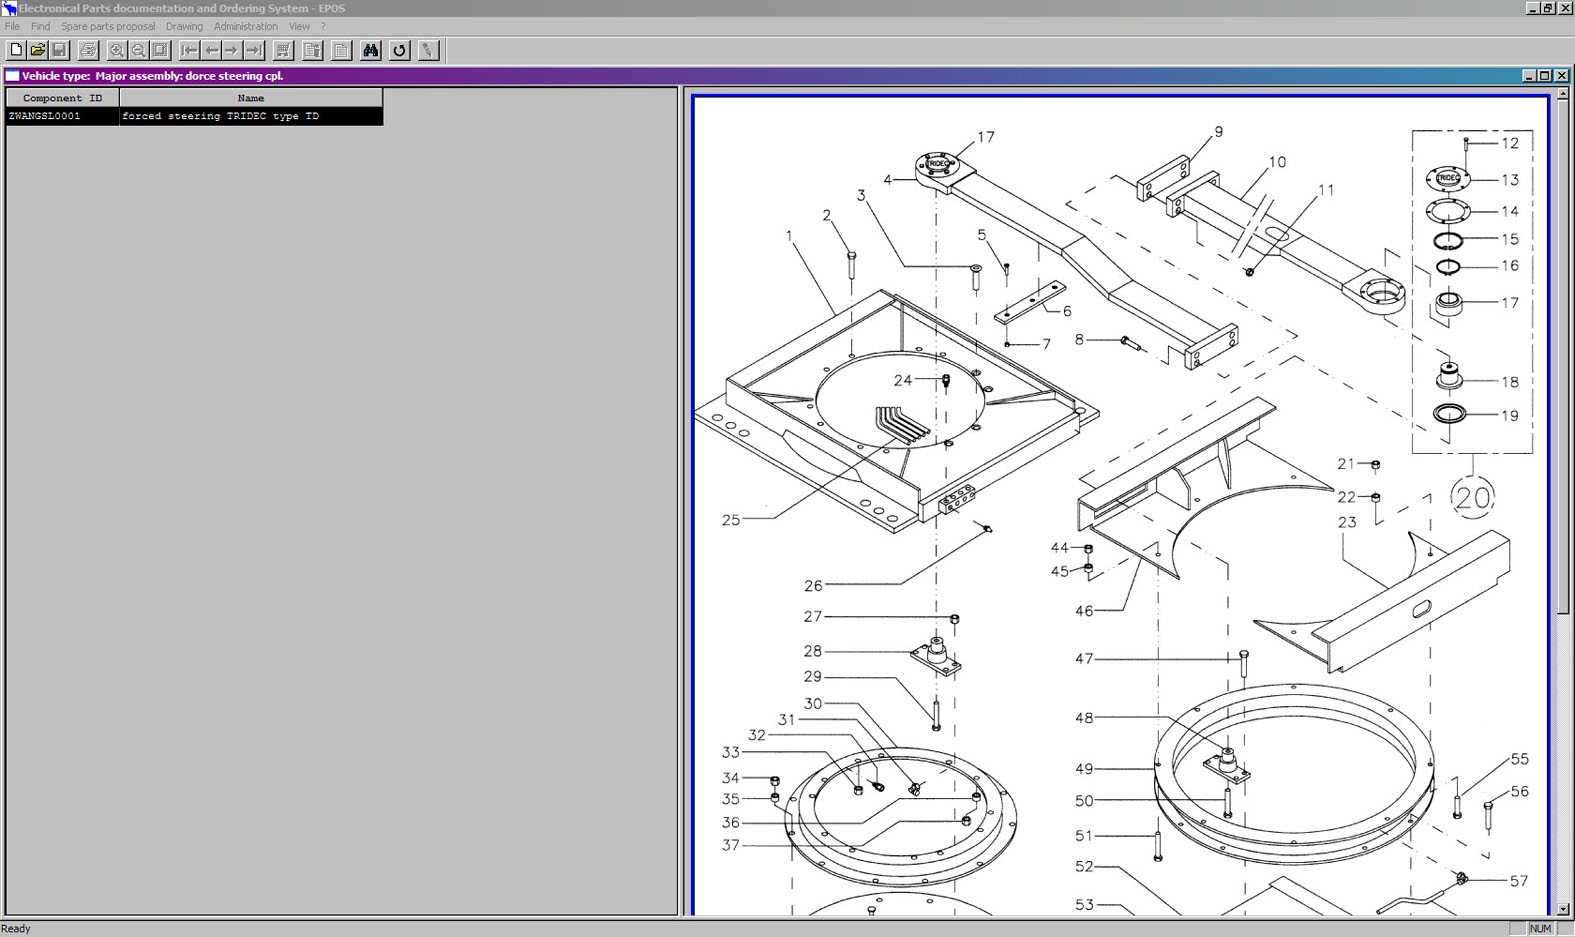The height and width of the screenshot is (937, 1575).
Task: Open the Spare parts proposal menu
Action: [108, 26]
